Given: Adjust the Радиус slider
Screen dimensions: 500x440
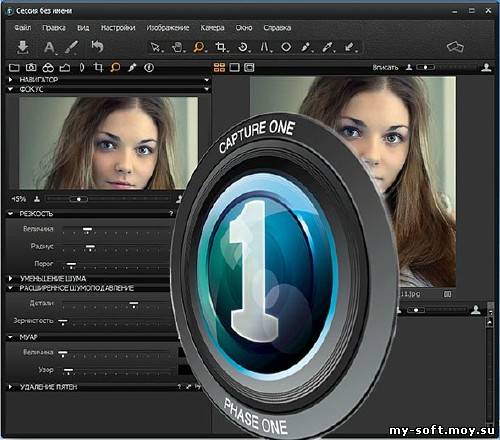Looking at the screenshot, I should (90, 248).
